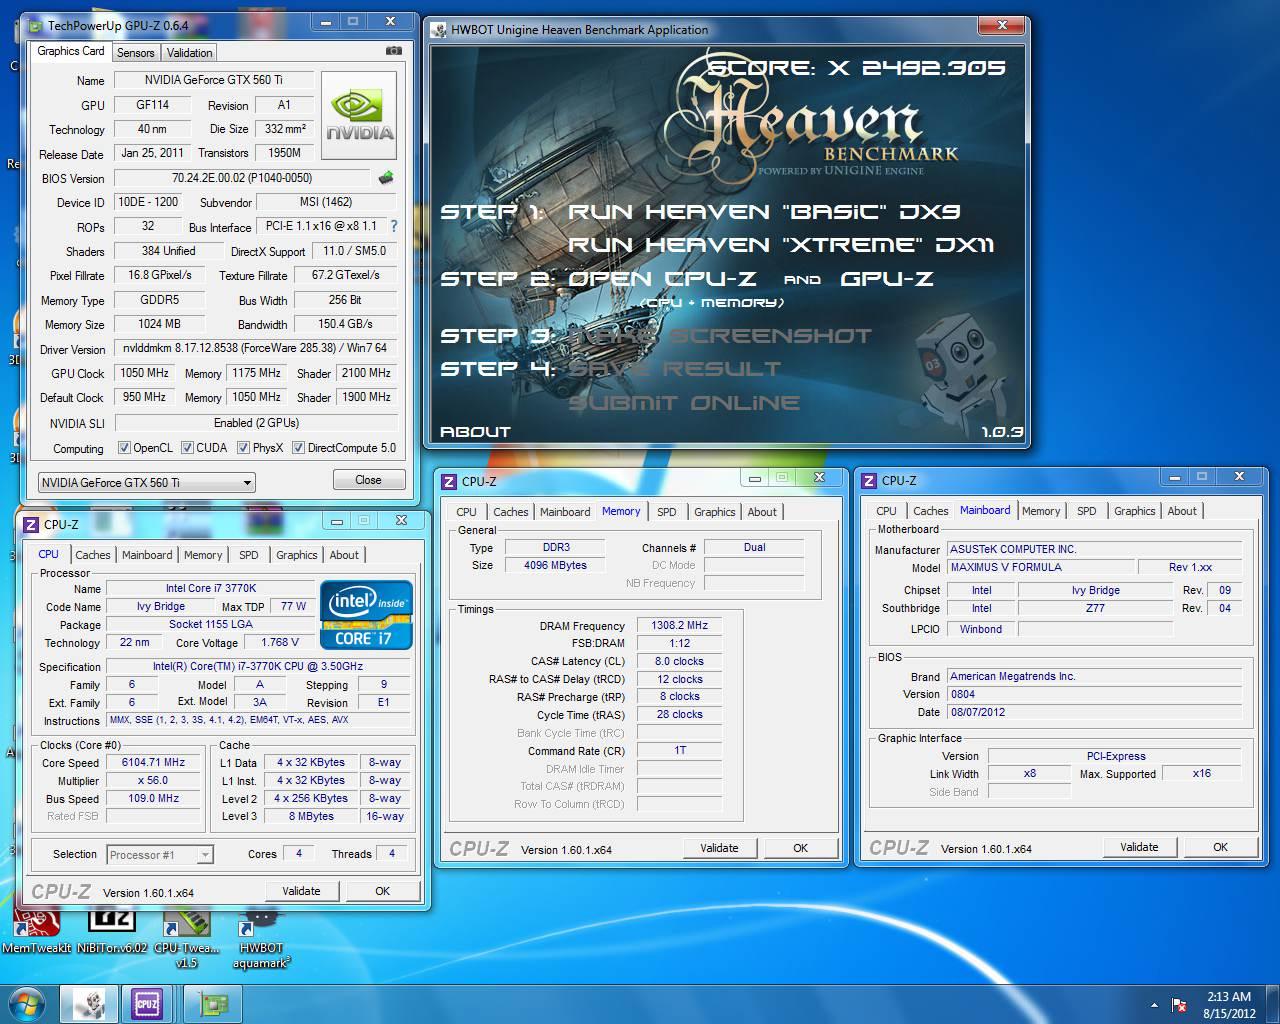1280x1024 pixels.
Task: Show hidden tray icons arrow
Action: (x=1155, y=1005)
